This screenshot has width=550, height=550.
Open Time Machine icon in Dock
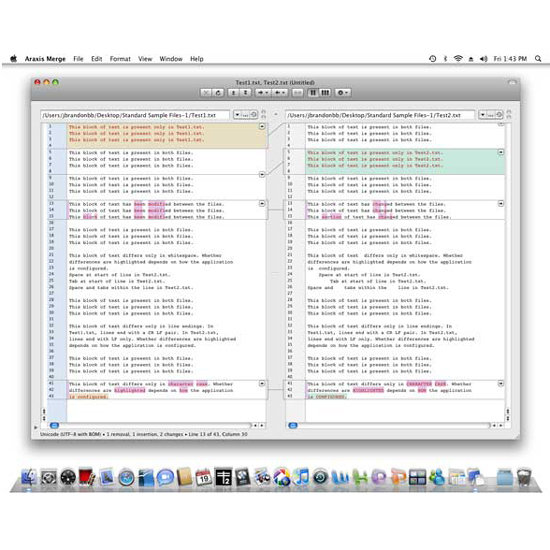[x=320, y=477]
